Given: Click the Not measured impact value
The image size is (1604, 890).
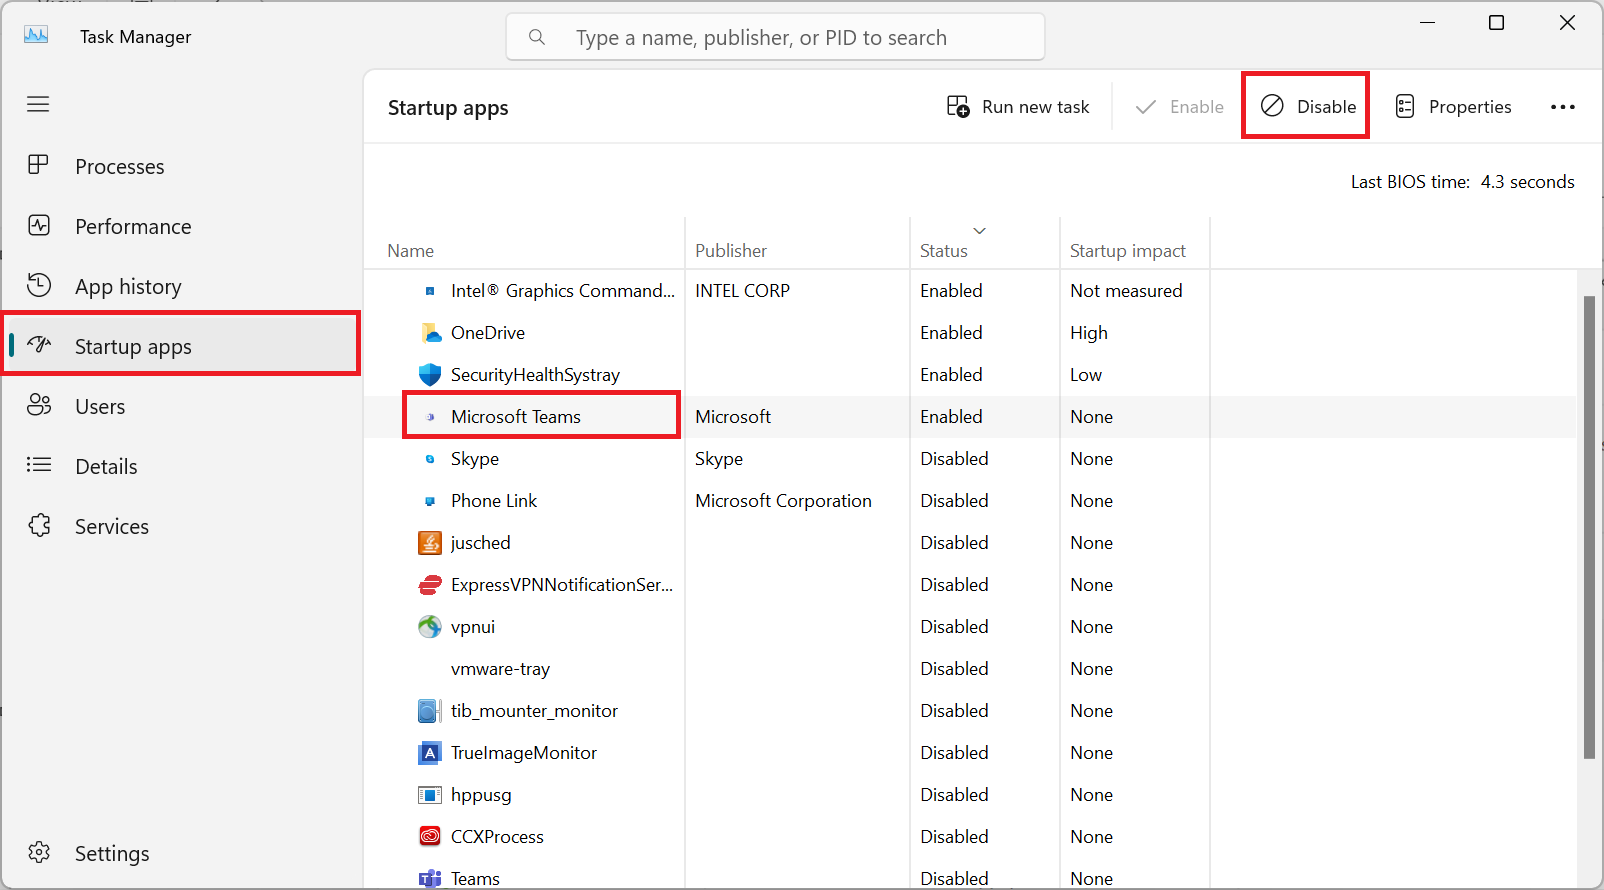Looking at the screenshot, I should [x=1126, y=291].
